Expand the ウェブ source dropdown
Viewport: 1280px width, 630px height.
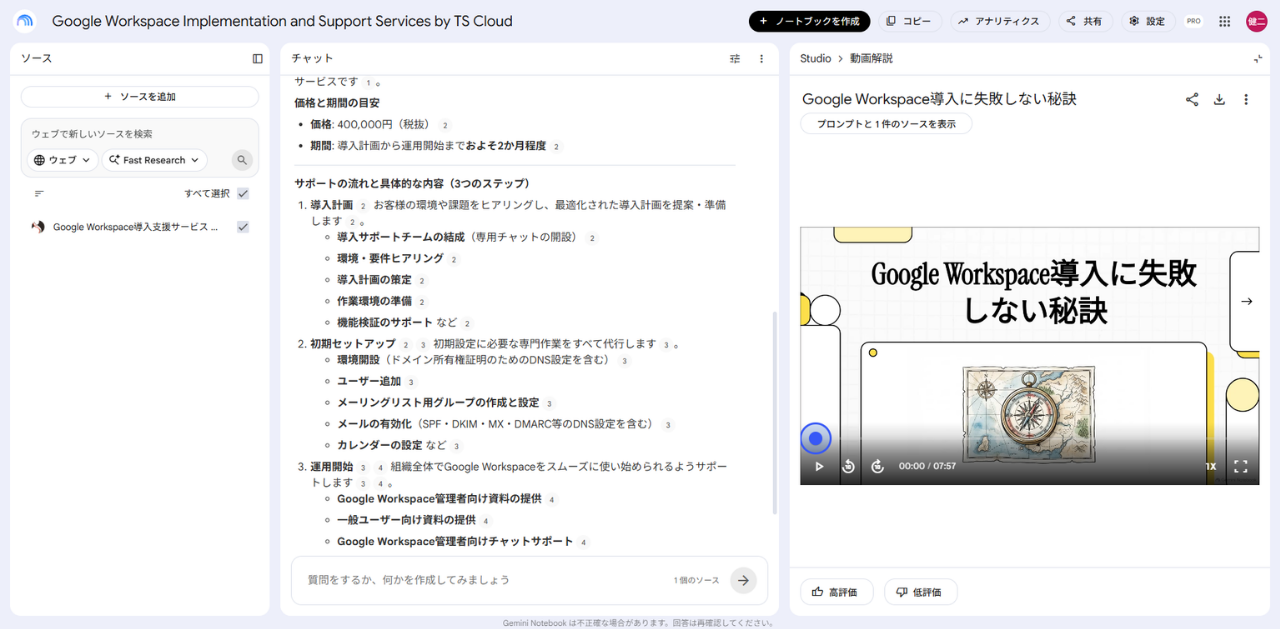coord(63,160)
